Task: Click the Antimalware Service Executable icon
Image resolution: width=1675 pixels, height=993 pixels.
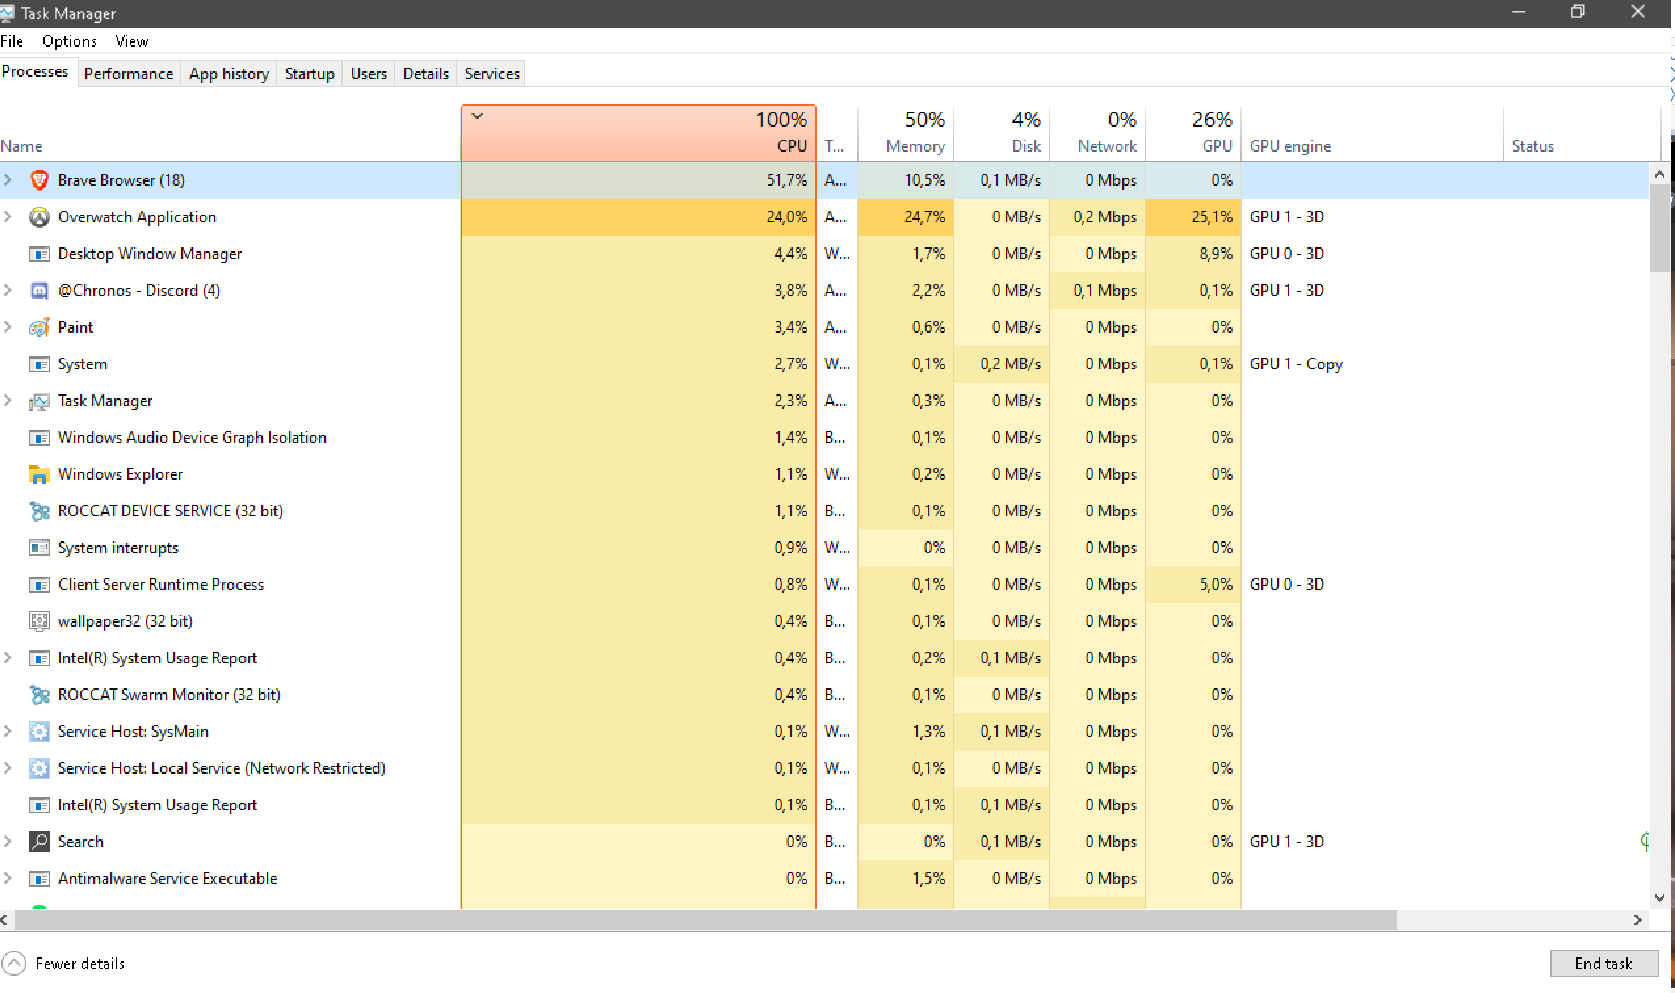Action: tap(39, 879)
